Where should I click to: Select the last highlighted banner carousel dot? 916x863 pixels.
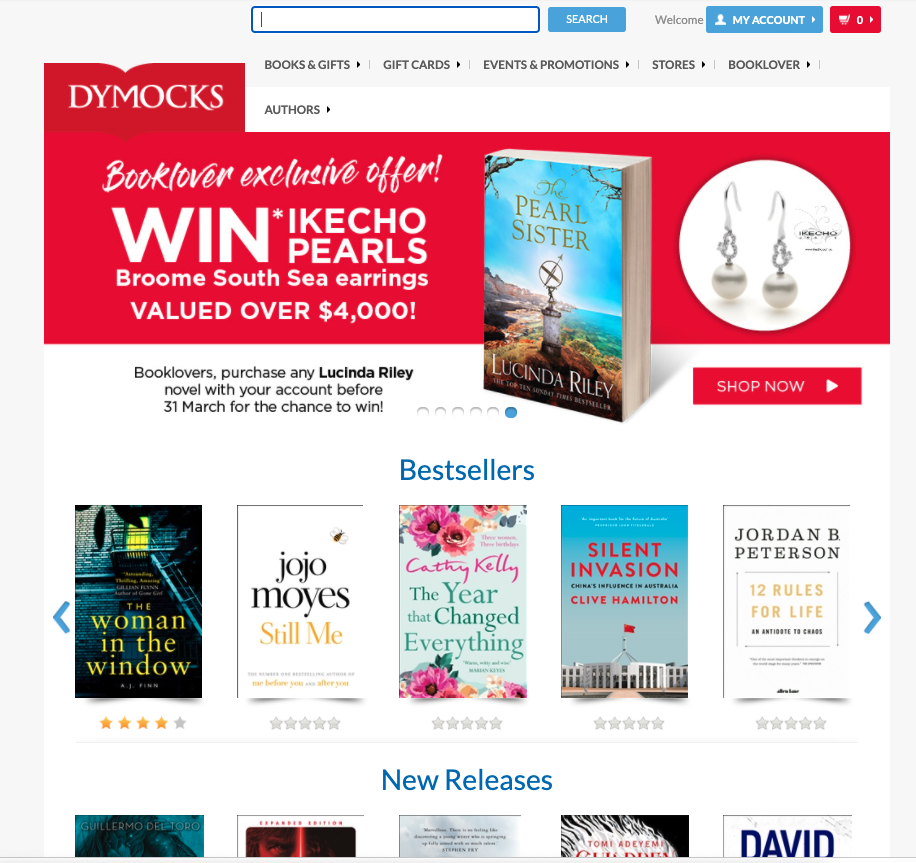tap(511, 413)
